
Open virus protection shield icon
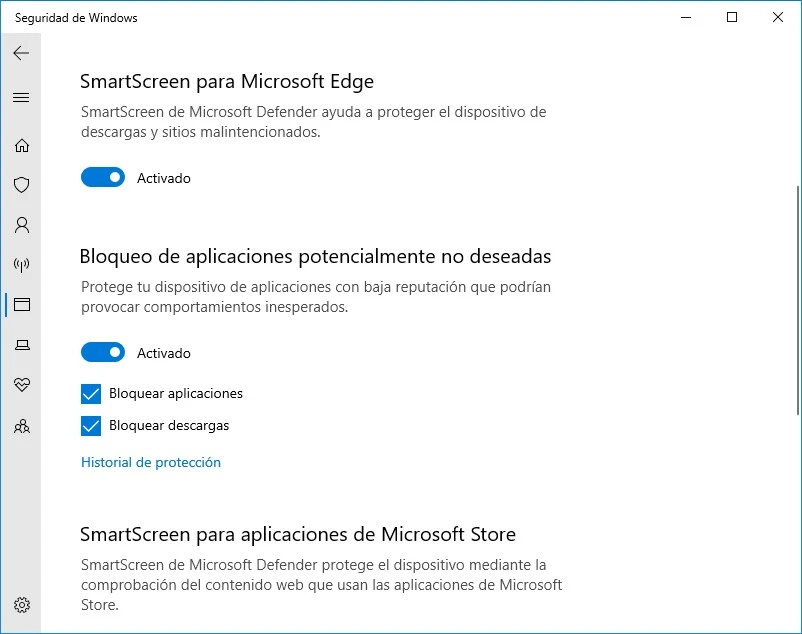[21, 185]
